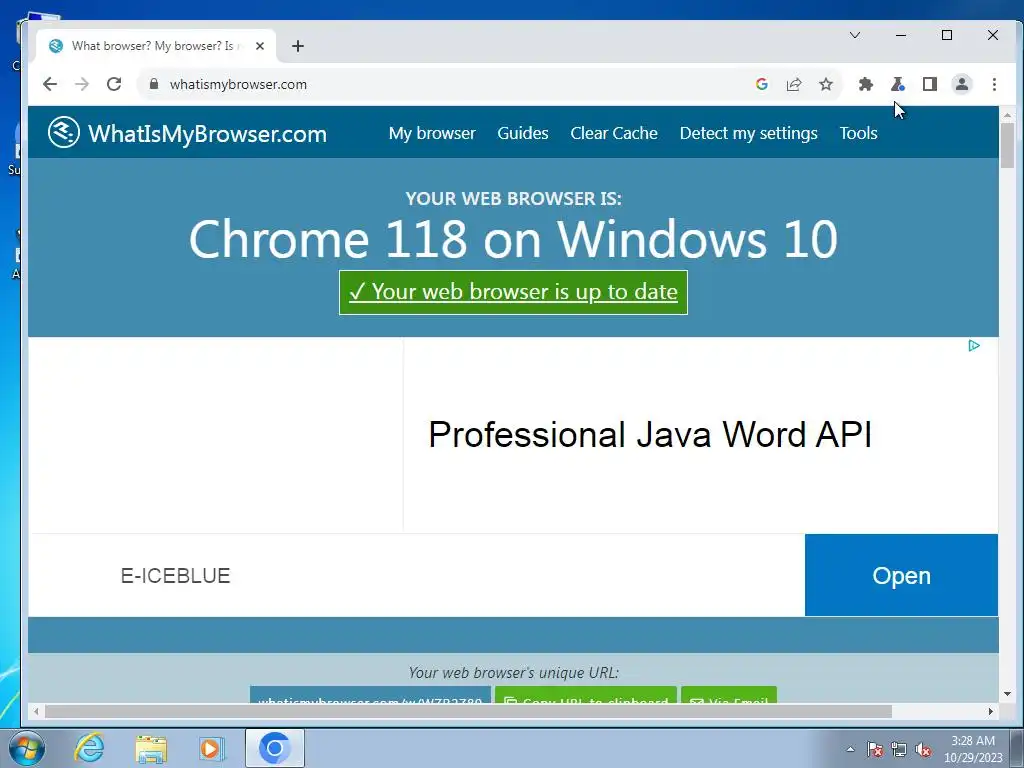Go back with the browser back arrow
This screenshot has width=1024, height=768.
pyautogui.click(x=50, y=84)
